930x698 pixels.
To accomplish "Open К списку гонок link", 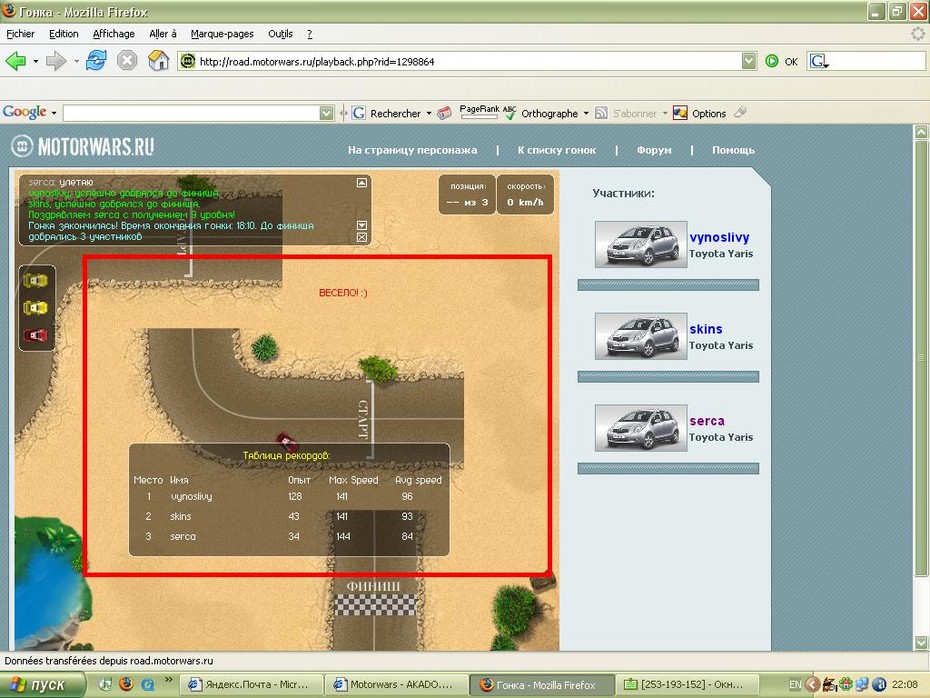I will click(x=556, y=150).
